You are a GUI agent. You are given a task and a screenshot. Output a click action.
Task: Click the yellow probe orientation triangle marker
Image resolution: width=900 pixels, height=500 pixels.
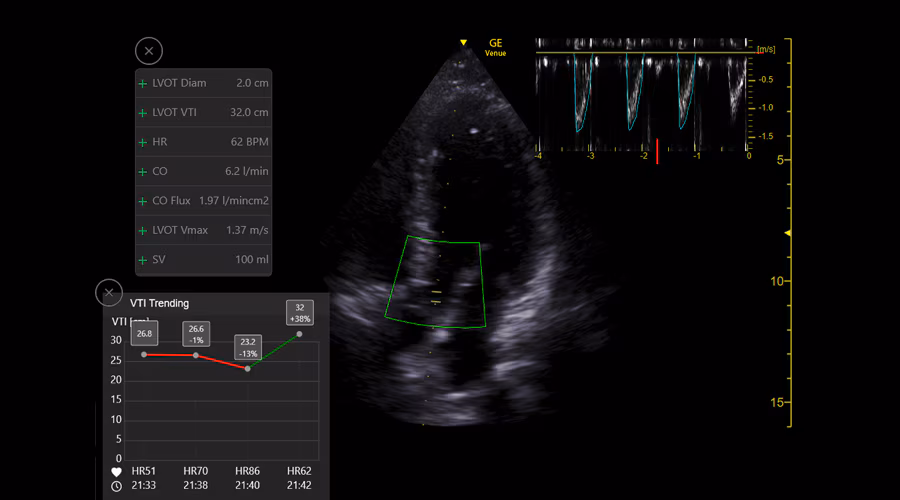pos(463,43)
